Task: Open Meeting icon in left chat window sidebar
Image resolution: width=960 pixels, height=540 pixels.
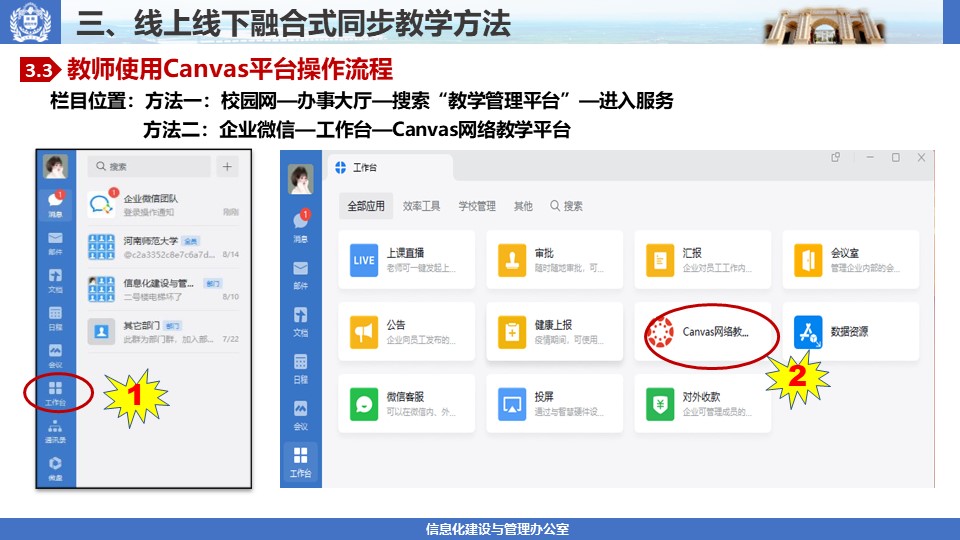Action: coord(55,355)
